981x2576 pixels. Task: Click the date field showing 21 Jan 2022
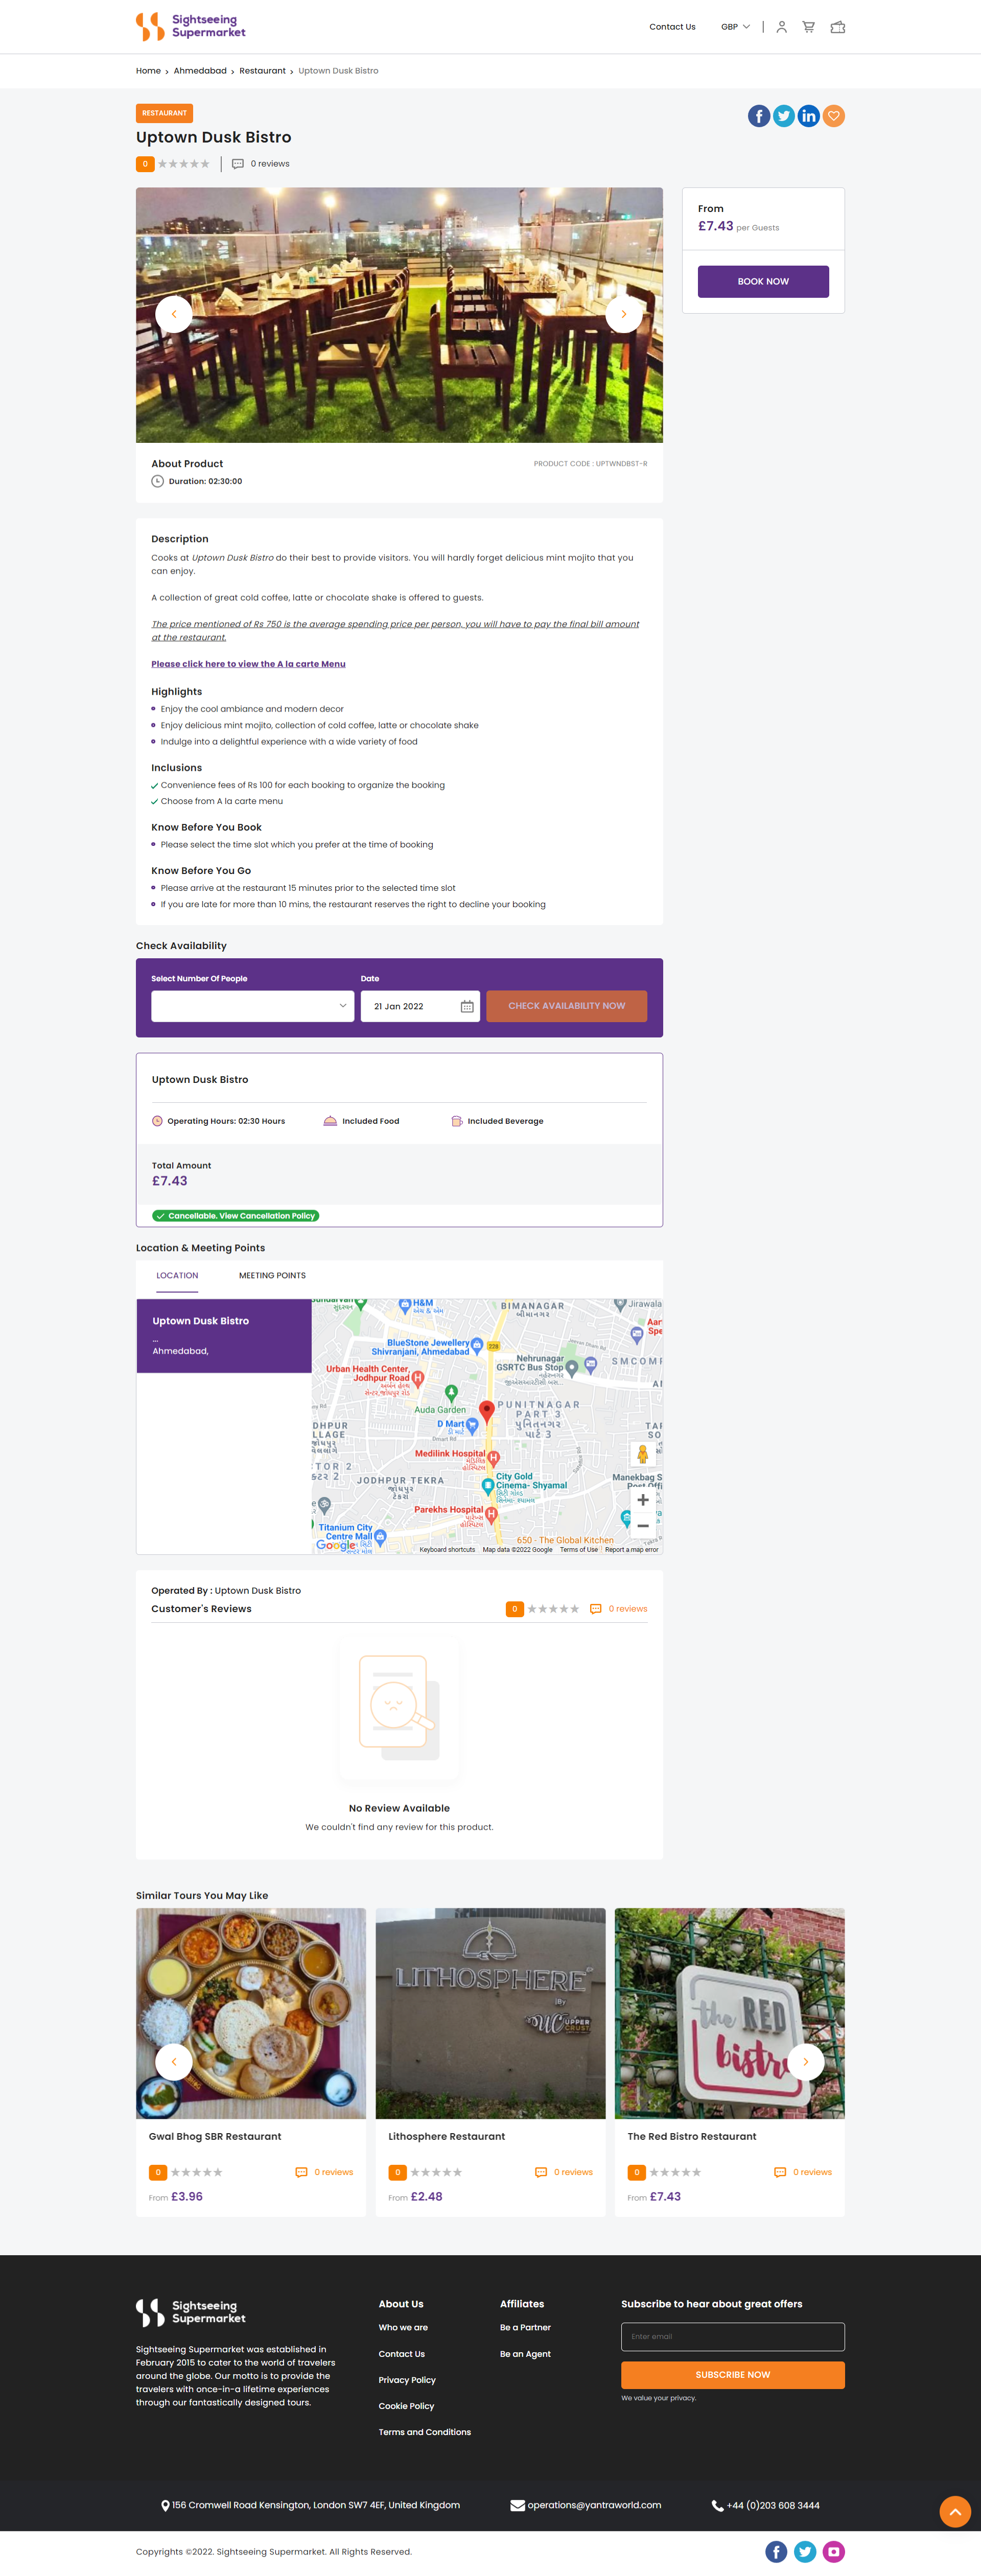pyautogui.click(x=420, y=1006)
